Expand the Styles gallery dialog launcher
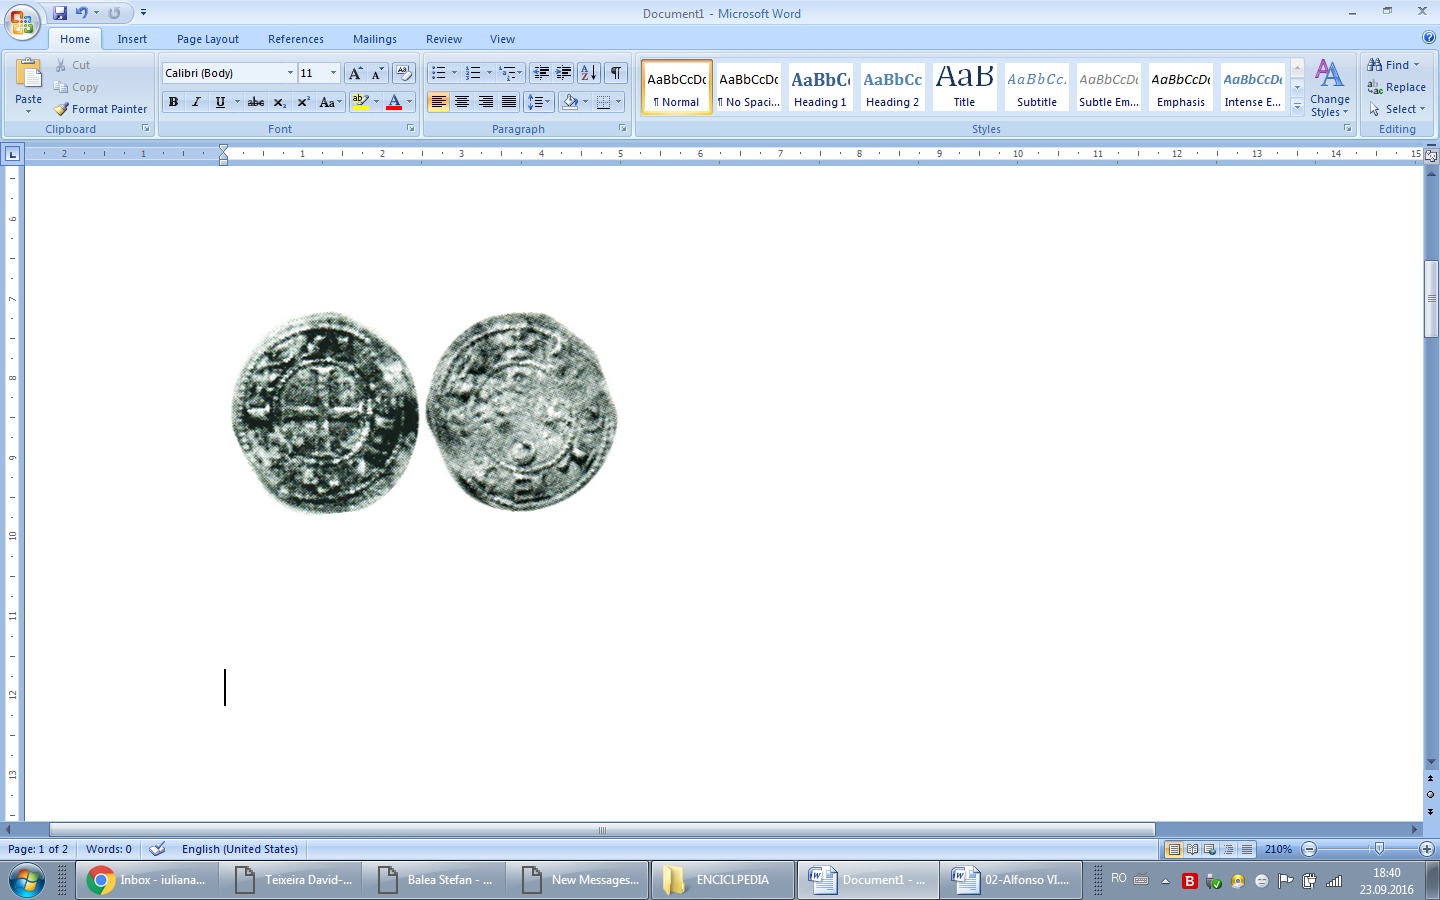The height and width of the screenshot is (900, 1440). coord(1347,129)
